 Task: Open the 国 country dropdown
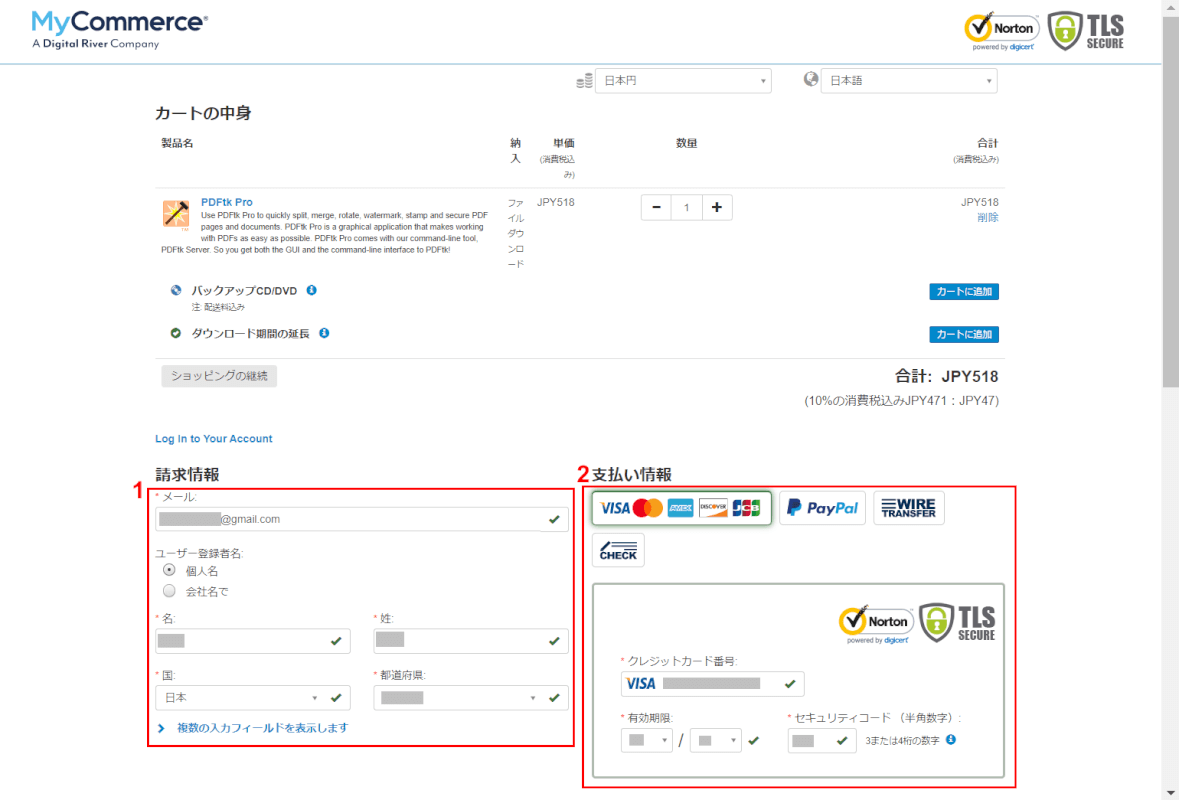(x=253, y=698)
